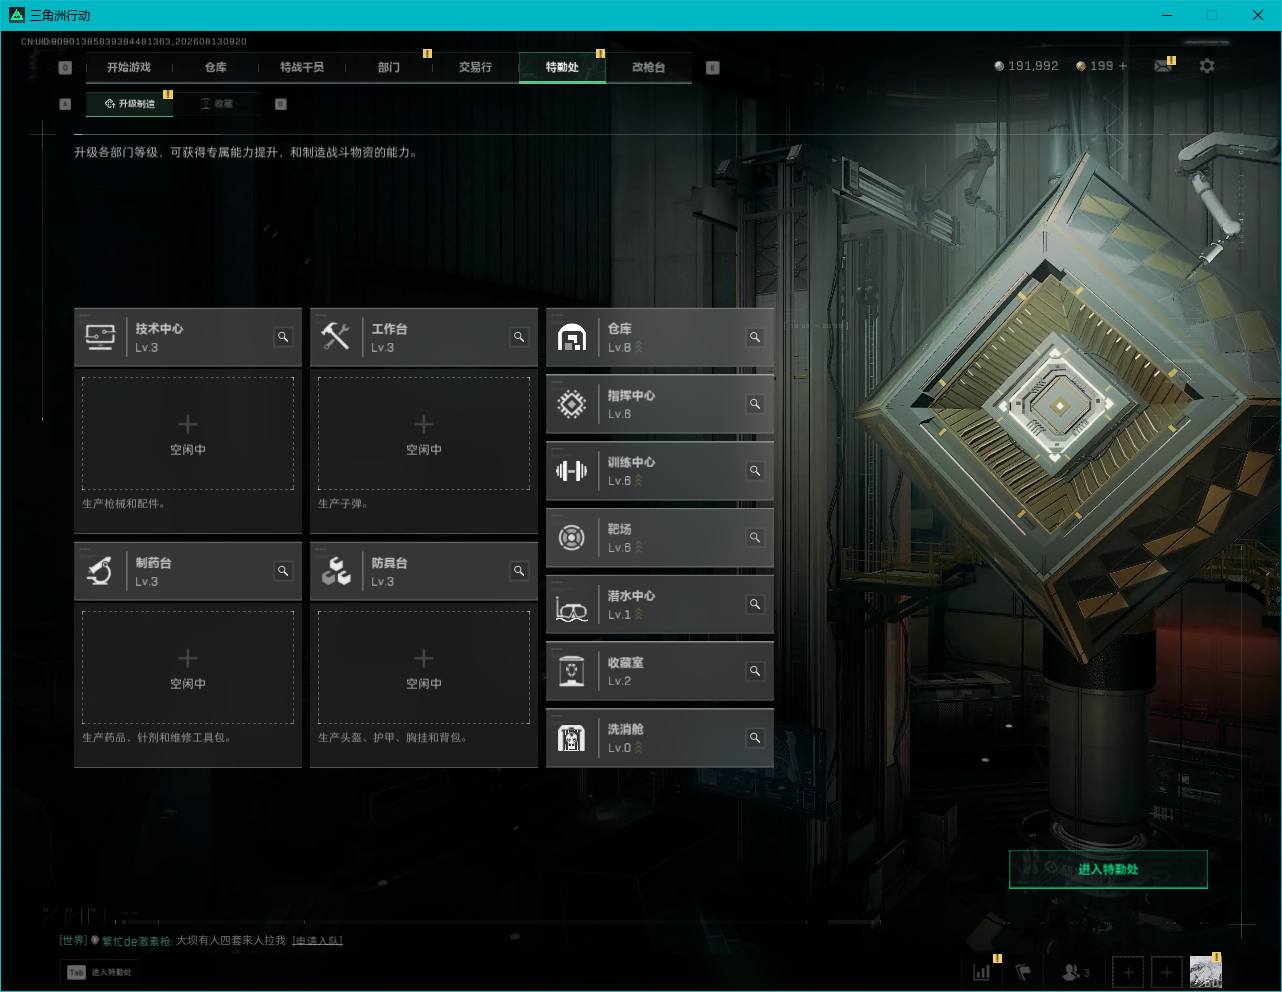Switch to the 开始游戏 tab

coord(129,67)
